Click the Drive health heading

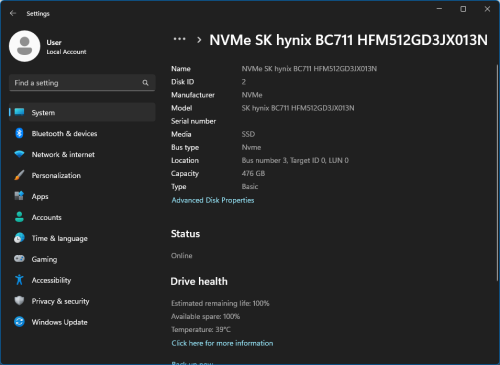click(x=199, y=281)
